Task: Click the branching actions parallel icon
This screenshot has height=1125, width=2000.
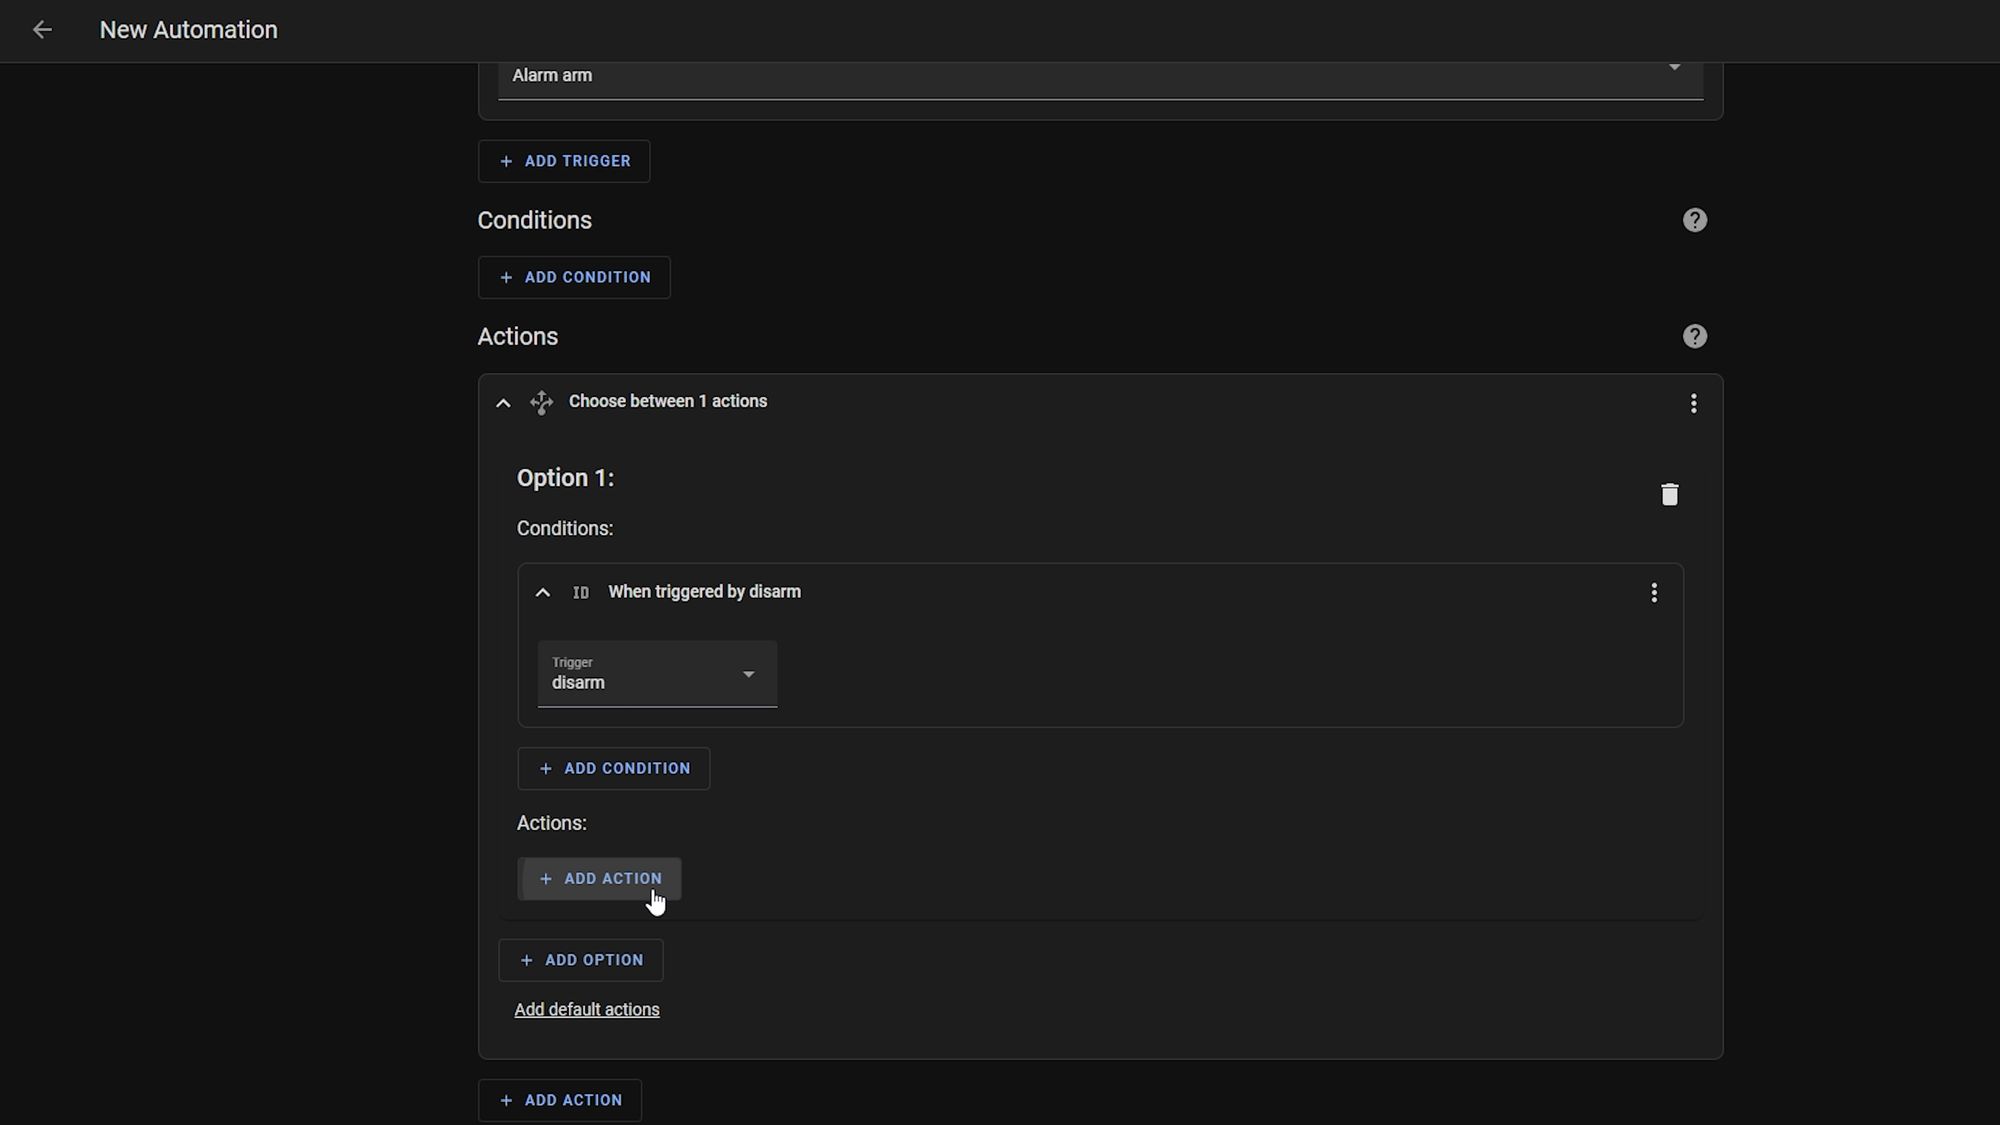Action: tap(541, 401)
